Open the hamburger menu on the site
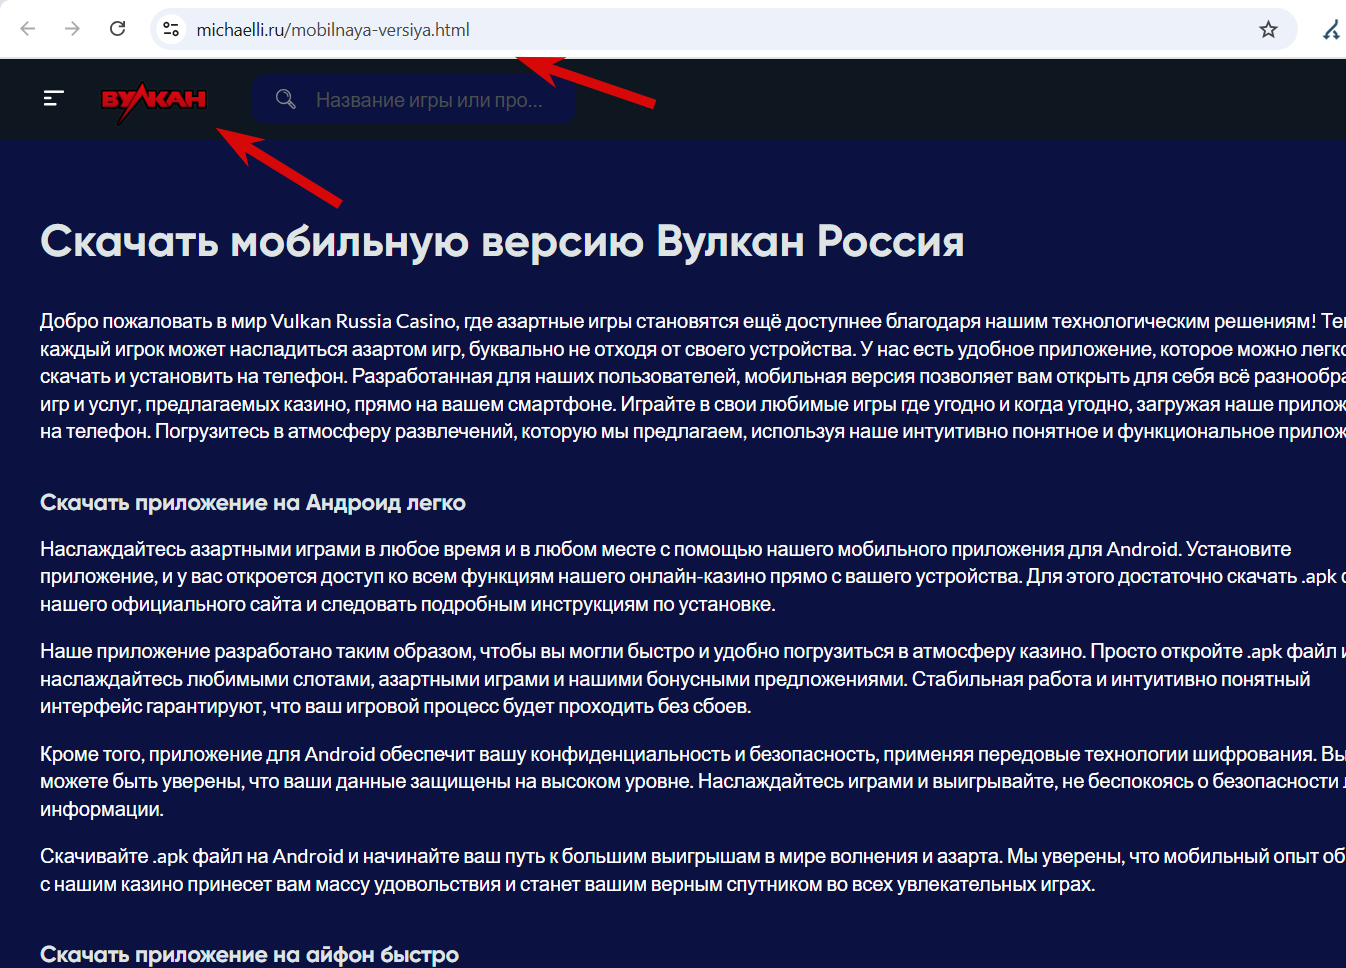The height and width of the screenshot is (968, 1346). (x=54, y=98)
